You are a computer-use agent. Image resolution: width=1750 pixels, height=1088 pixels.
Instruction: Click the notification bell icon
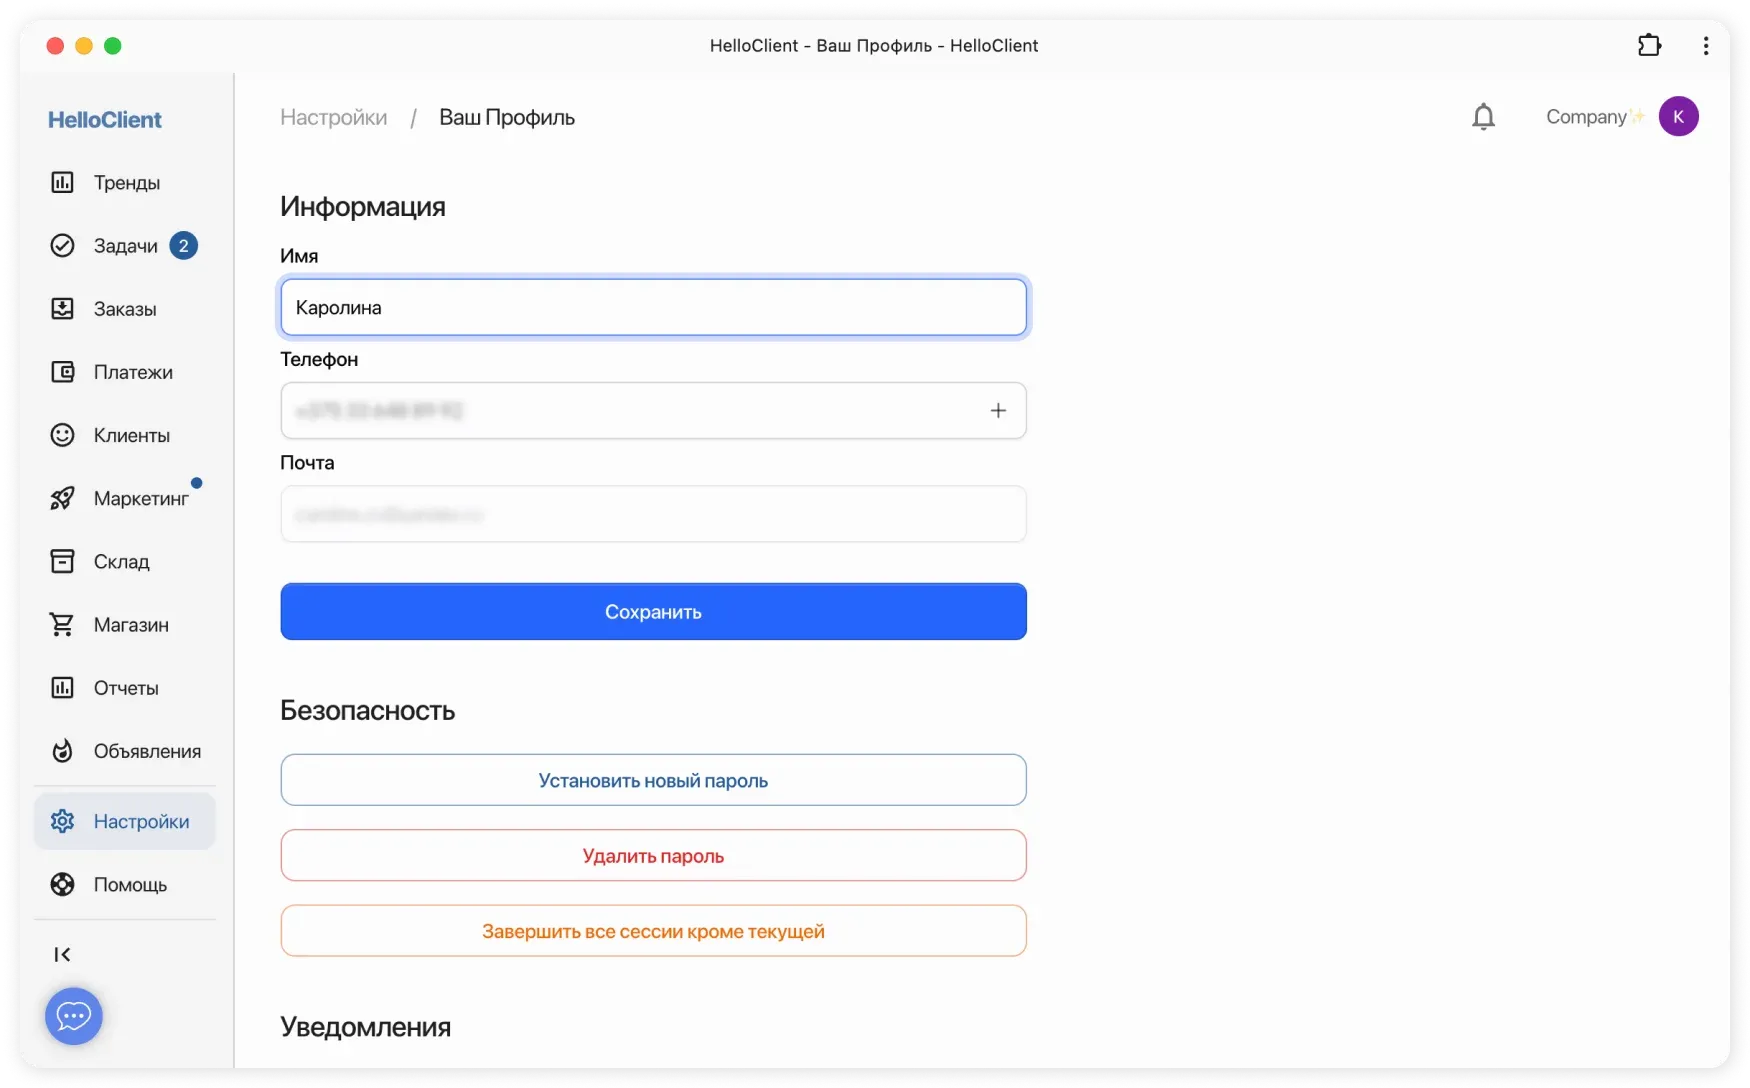(x=1483, y=117)
